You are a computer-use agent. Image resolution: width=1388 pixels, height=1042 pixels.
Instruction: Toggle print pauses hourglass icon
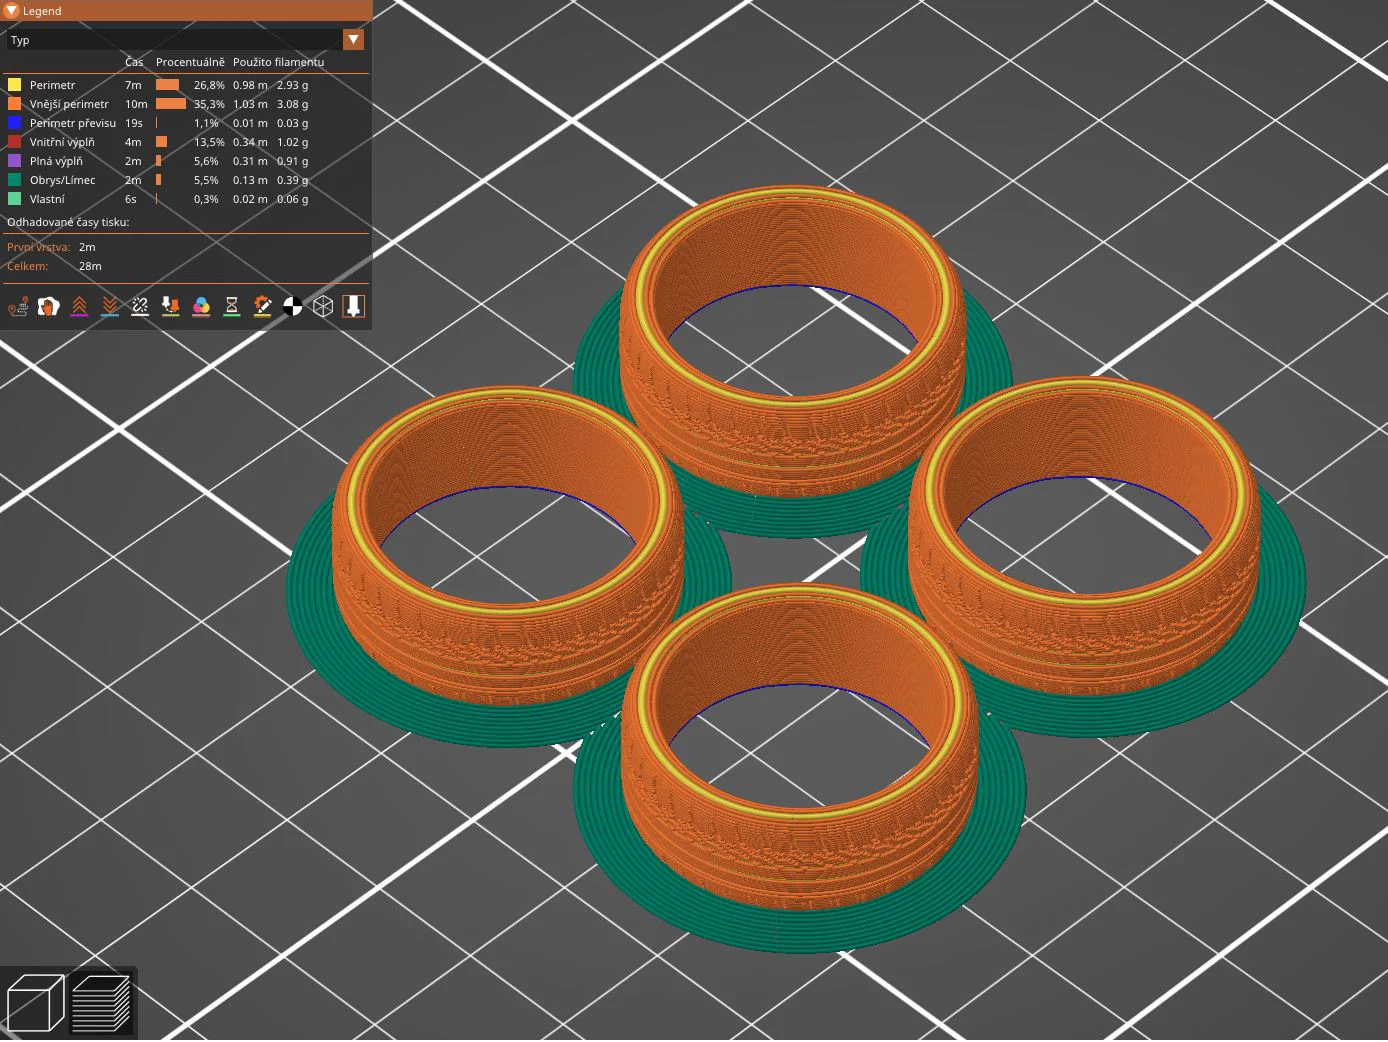232,307
